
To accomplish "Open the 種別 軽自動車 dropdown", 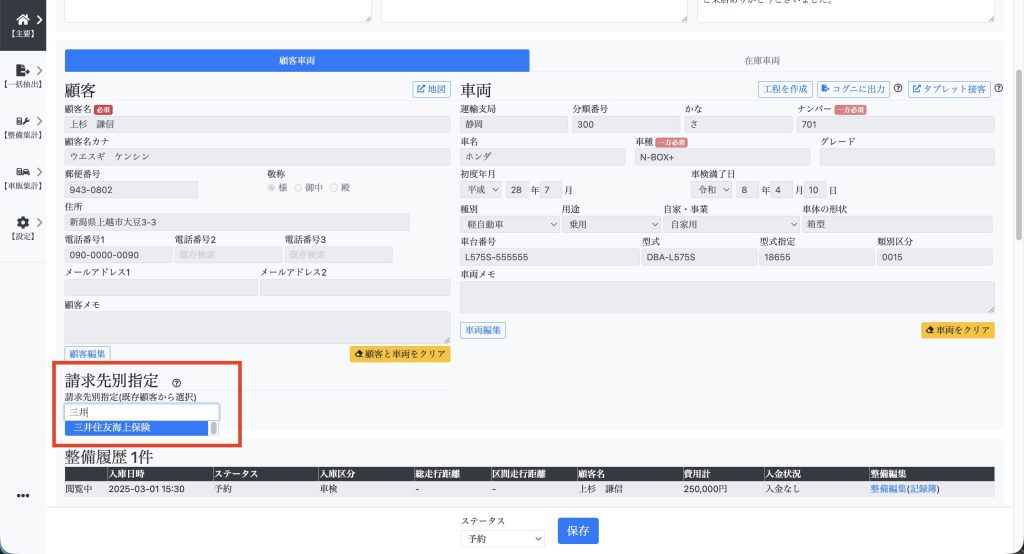I will tap(509, 225).
